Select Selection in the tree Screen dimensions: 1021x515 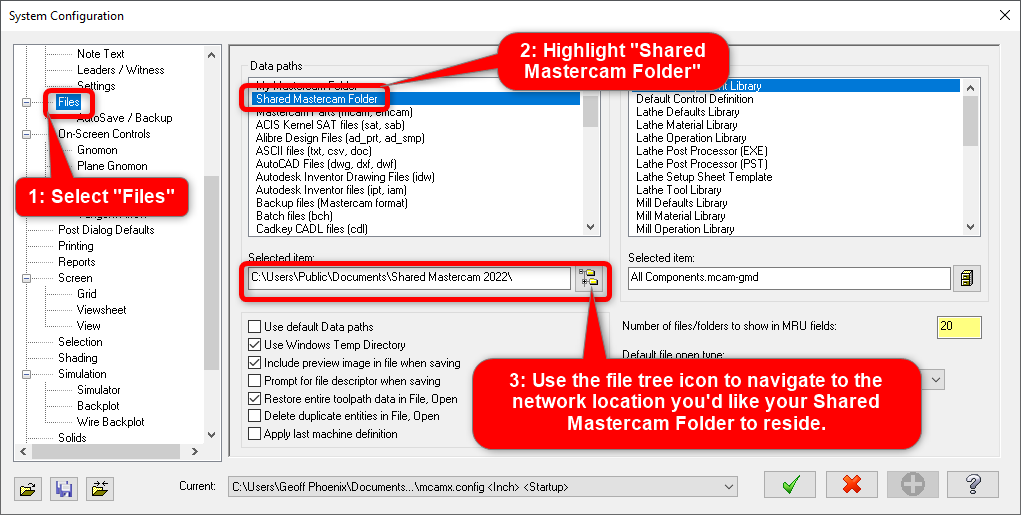[x=80, y=342]
